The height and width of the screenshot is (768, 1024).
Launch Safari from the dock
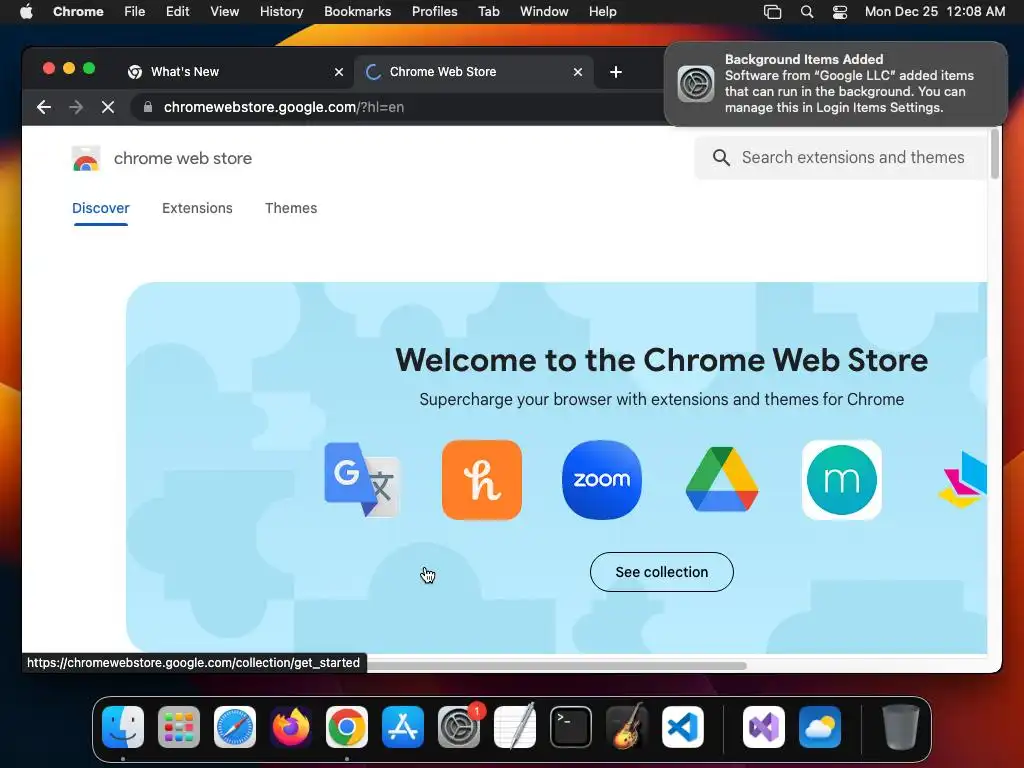tap(235, 727)
